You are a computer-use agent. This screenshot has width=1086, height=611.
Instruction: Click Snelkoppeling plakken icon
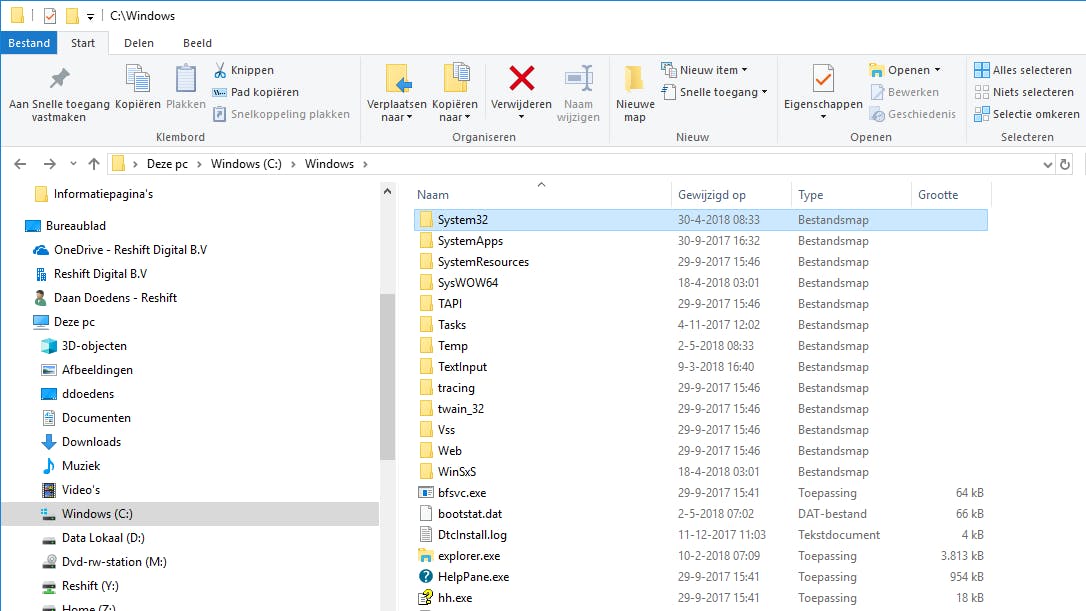click(x=220, y=114)
